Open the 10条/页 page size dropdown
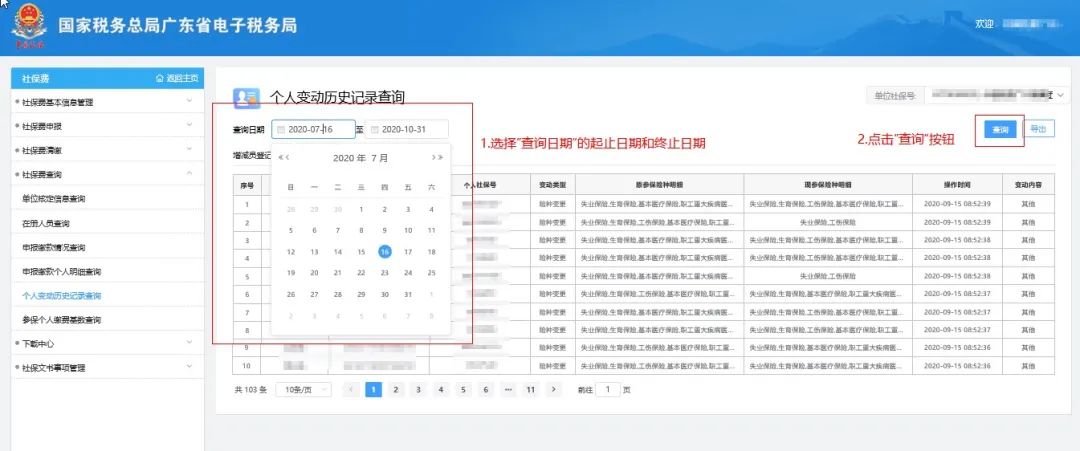Image resolution: width=1080 pixels, height=451 pixels. pyautogui.click(x=303, y=390)
